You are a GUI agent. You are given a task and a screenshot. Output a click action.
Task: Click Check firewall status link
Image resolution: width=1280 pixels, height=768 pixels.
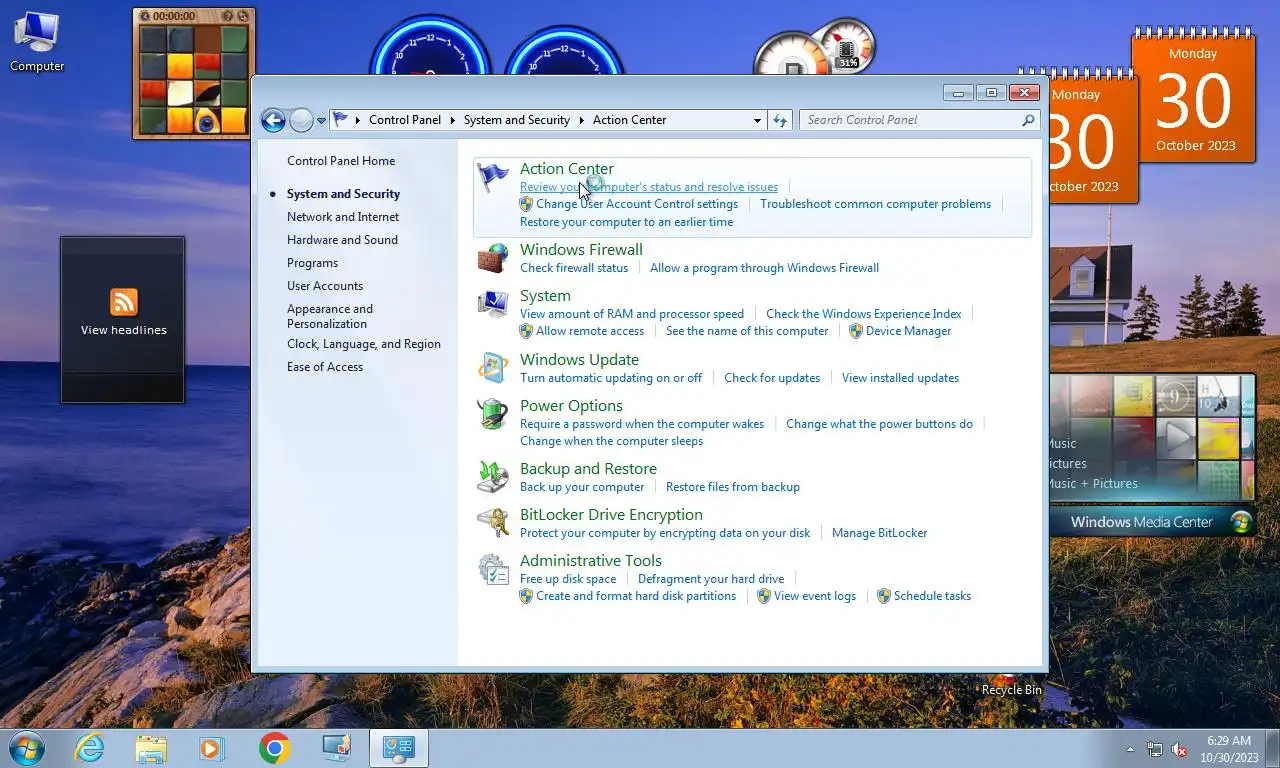(574, 268)
